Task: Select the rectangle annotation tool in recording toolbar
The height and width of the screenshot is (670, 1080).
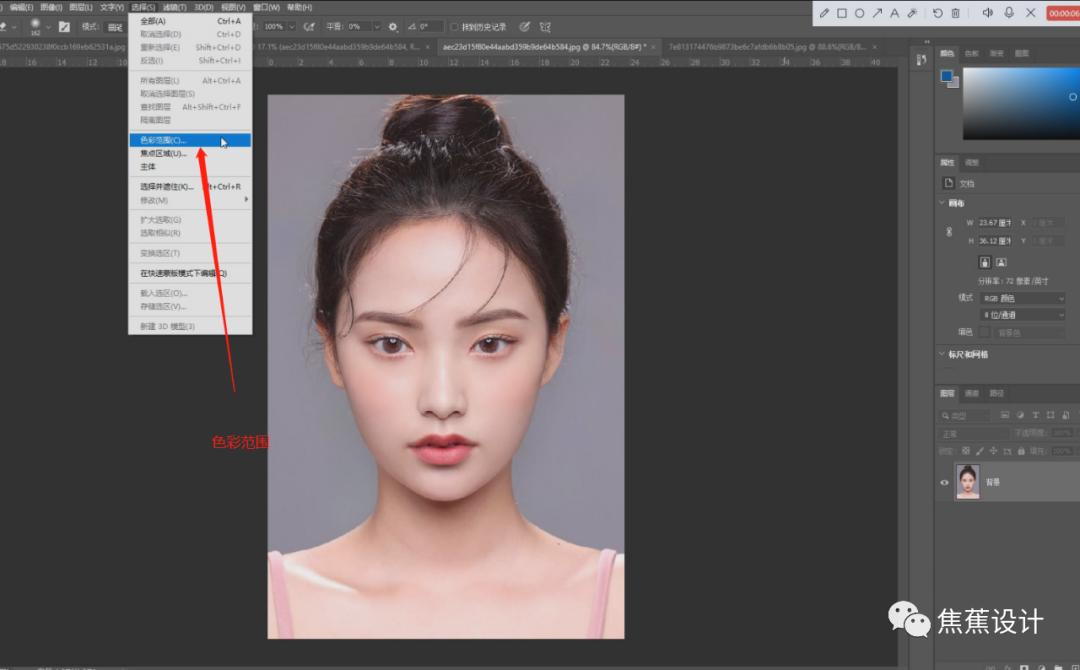Action: (841, 11)
